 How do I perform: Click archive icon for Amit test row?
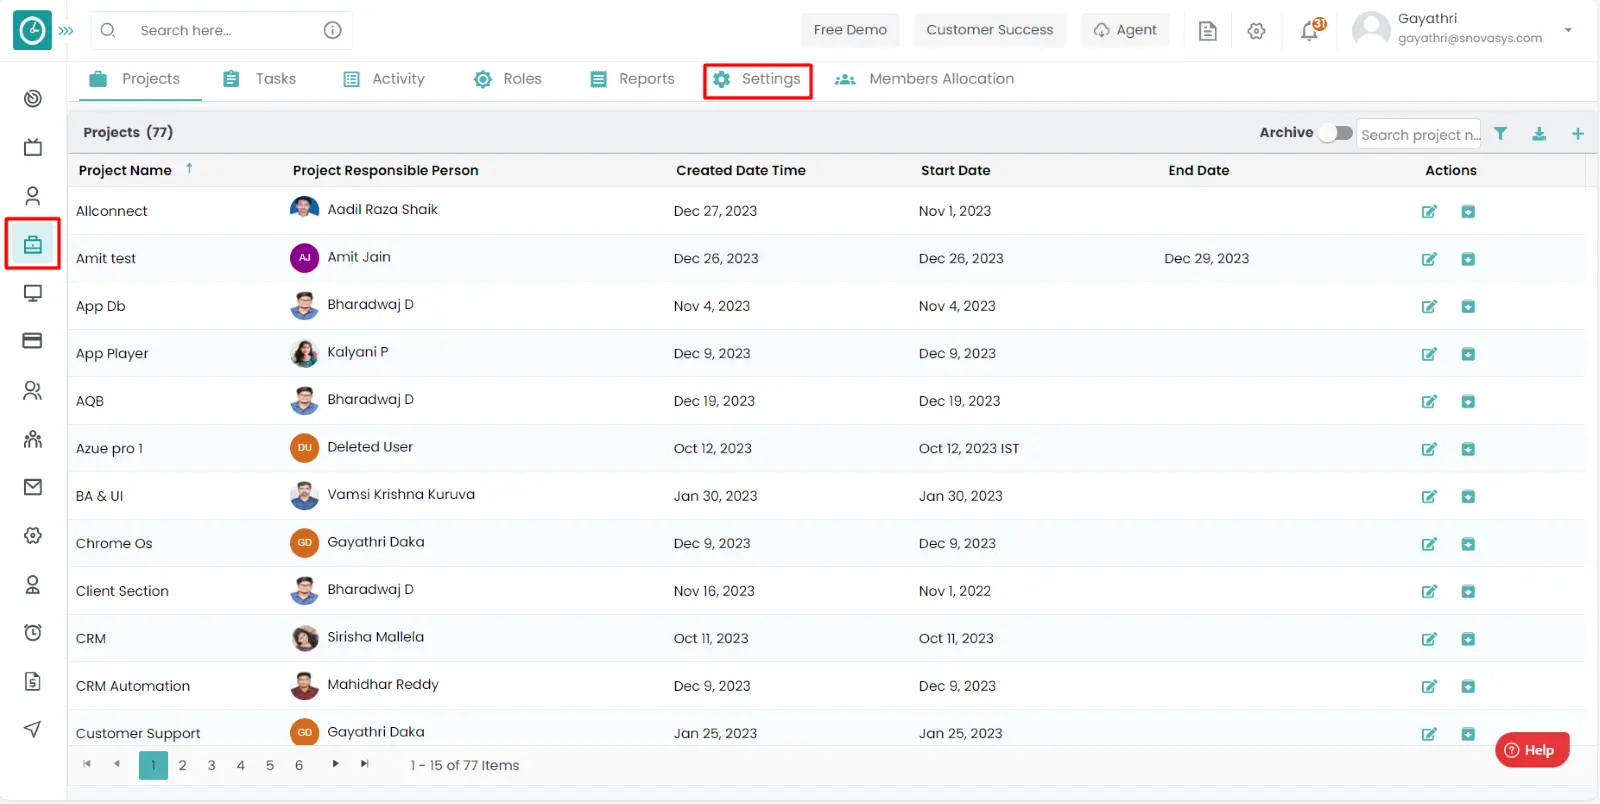pos(1467,259)
